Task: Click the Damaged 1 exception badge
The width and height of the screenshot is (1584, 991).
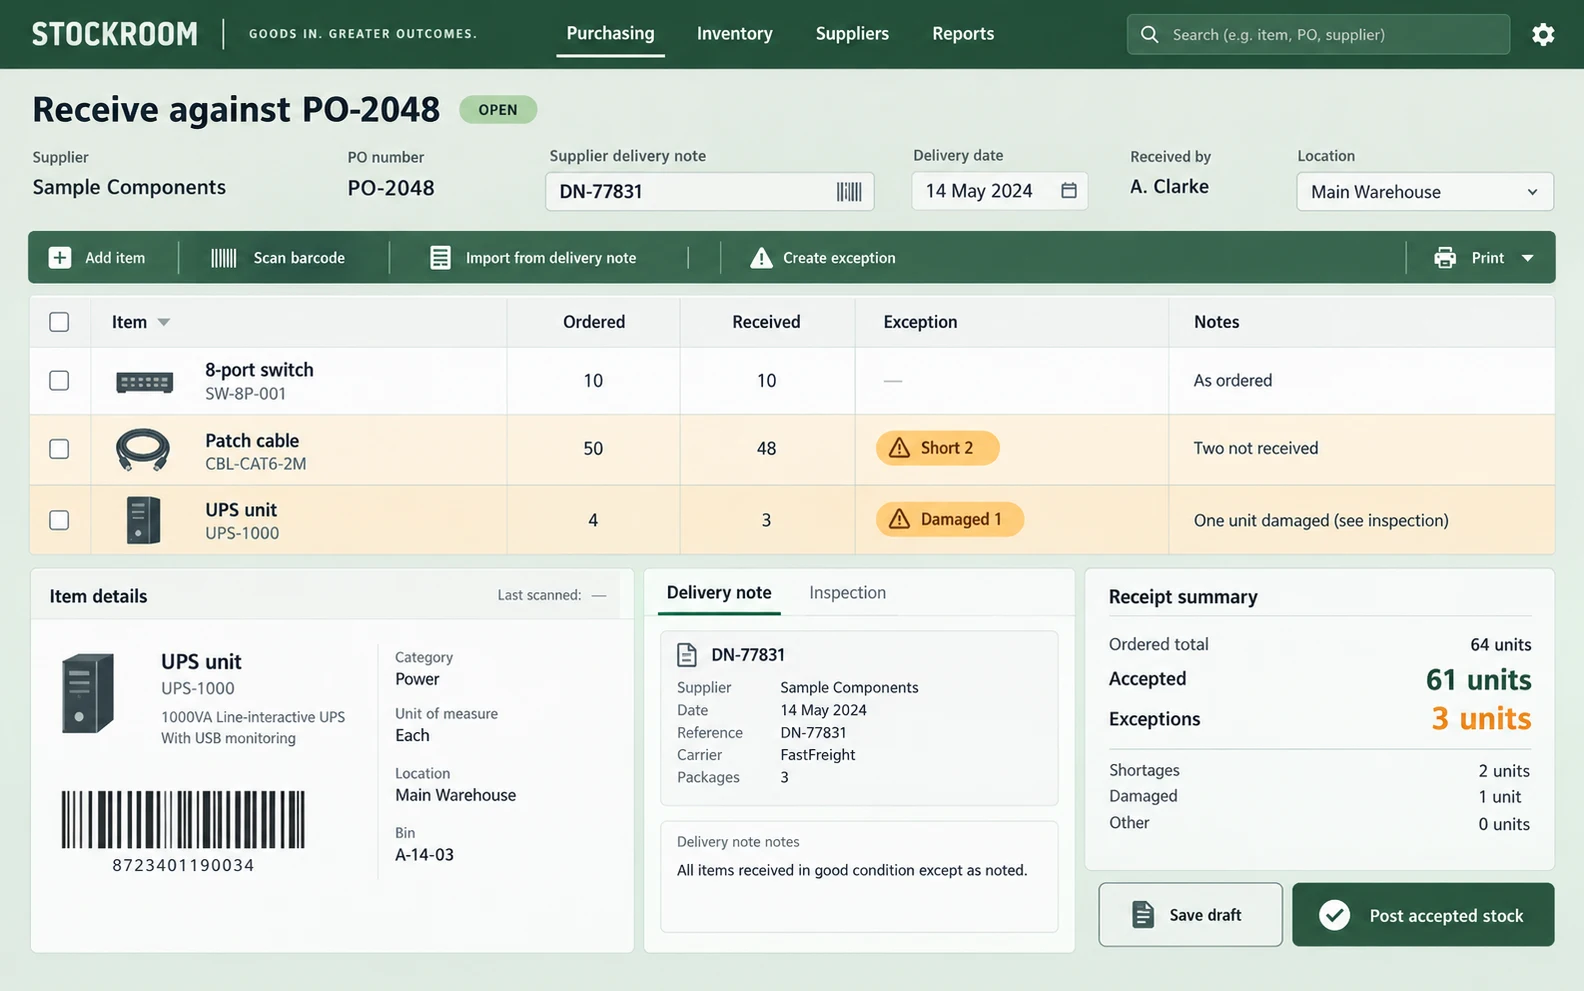Action: point(950,519)
